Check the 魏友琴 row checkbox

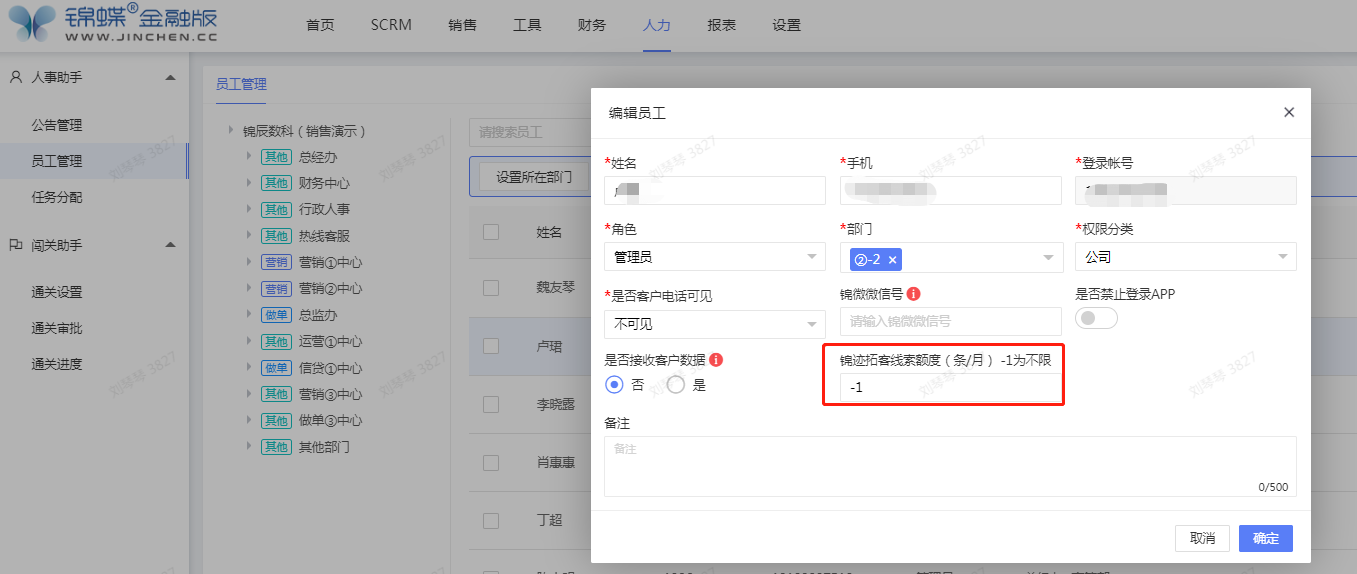coord(491,288)
